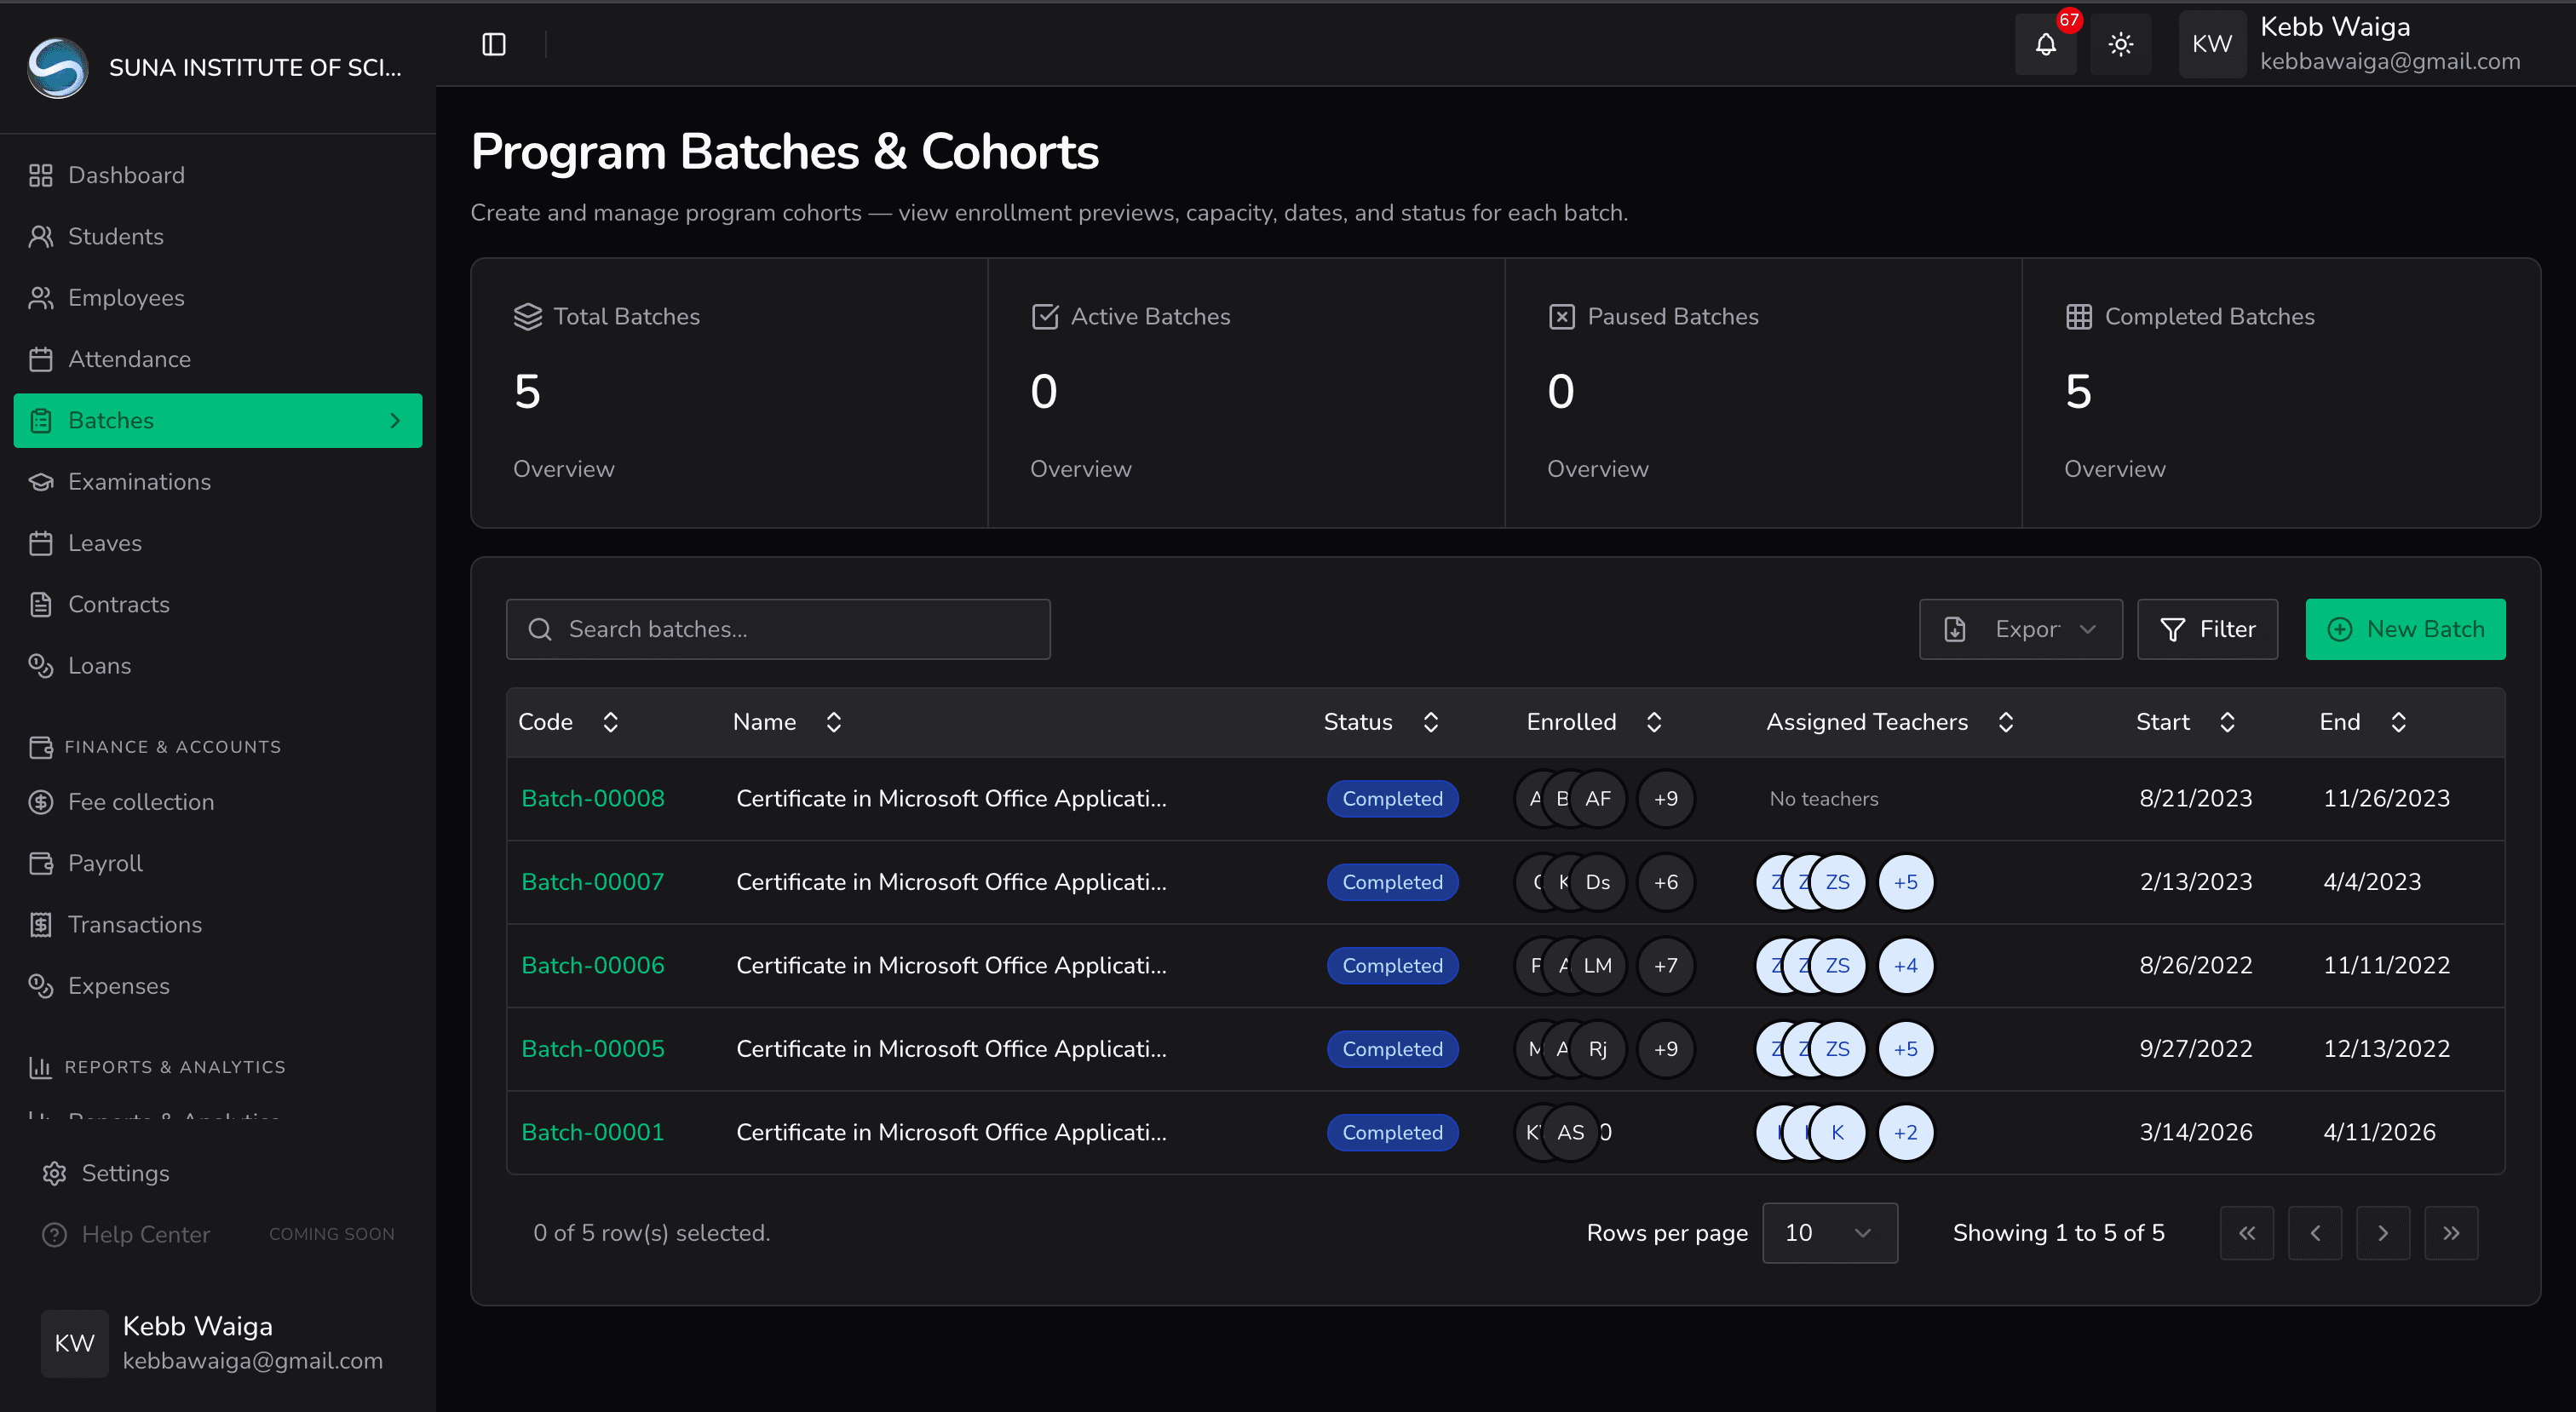2576x1412 pixels.
Task: Click the Suna Institute logo
Action: (x=57, y=67)
